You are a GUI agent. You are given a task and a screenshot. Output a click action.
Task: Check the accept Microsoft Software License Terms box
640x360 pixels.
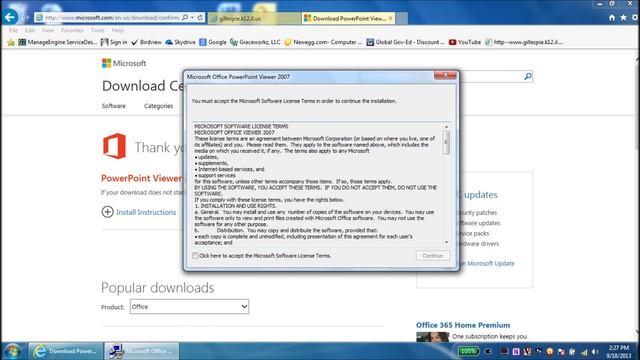[x=195, y=256]
